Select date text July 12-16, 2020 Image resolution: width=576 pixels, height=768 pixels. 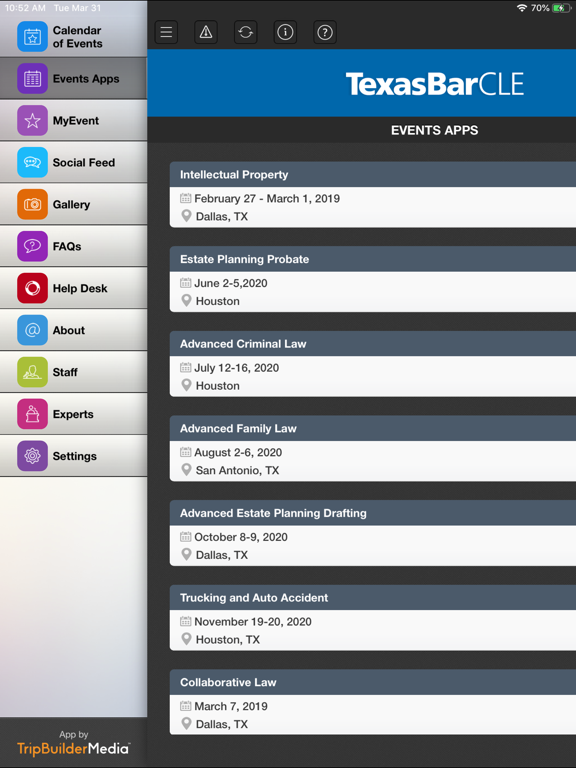[237, 368]
